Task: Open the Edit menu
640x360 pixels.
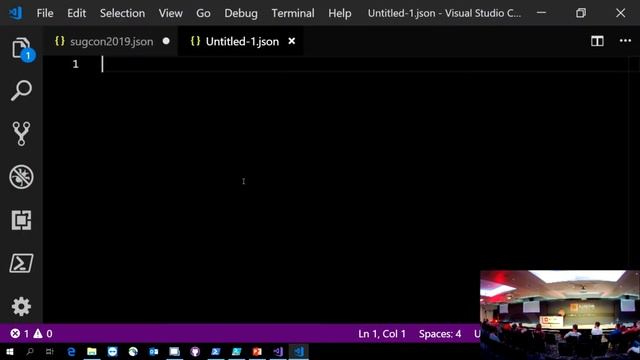Action: click(76, 13)
